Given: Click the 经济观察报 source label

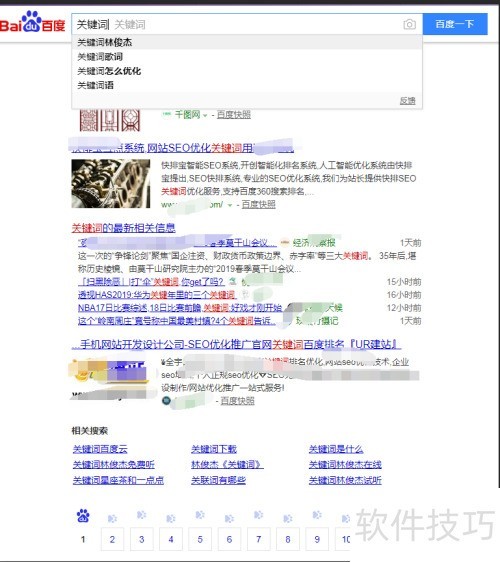Looking at the screenshot, I should [x=314, y=243].
